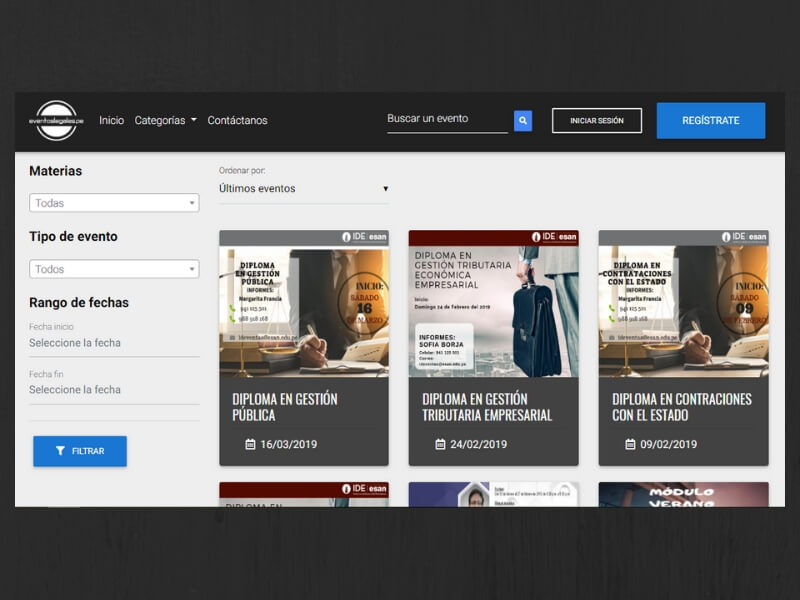Open the Tipo de evento dropdown
Image resolution: width=800 pixels, height=600 pixels.
[x=114, y=269]
